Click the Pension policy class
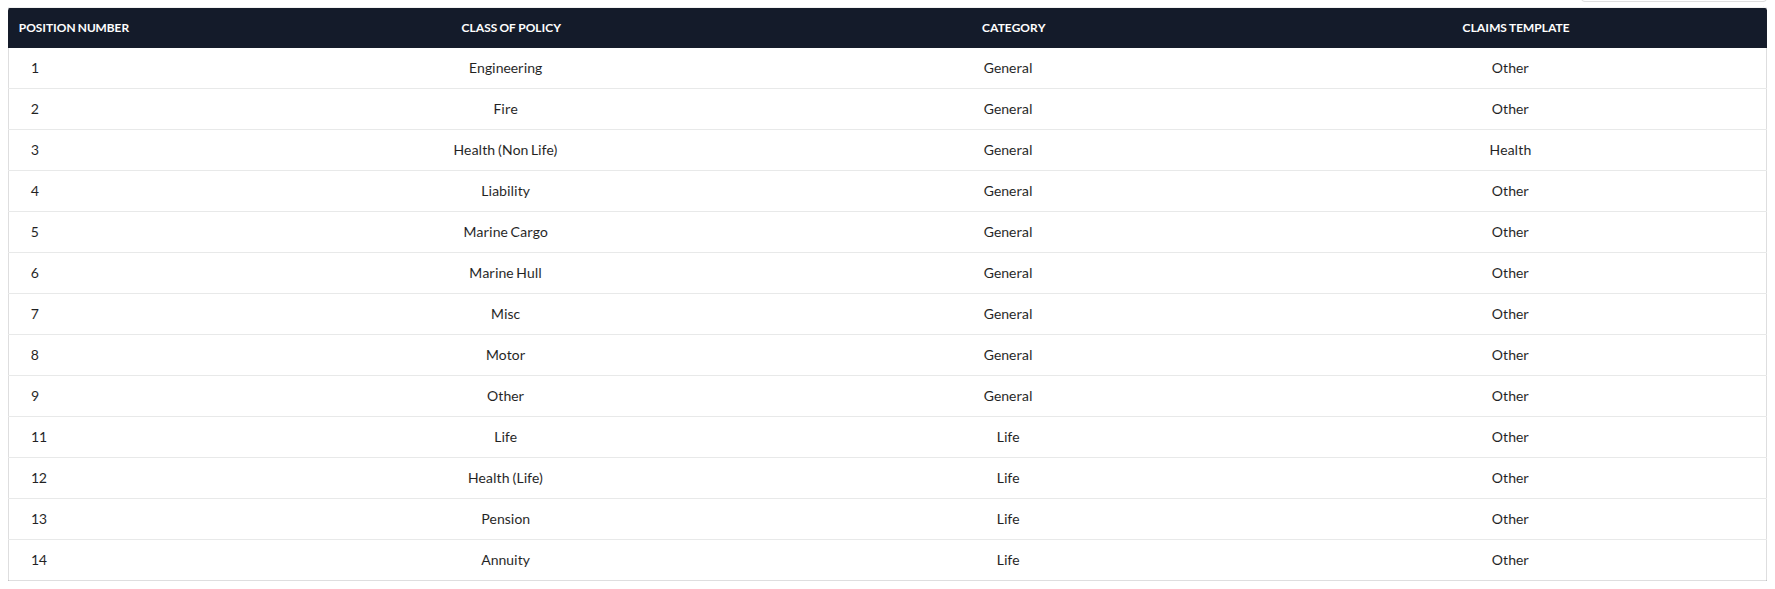 (x=505, y=519)
